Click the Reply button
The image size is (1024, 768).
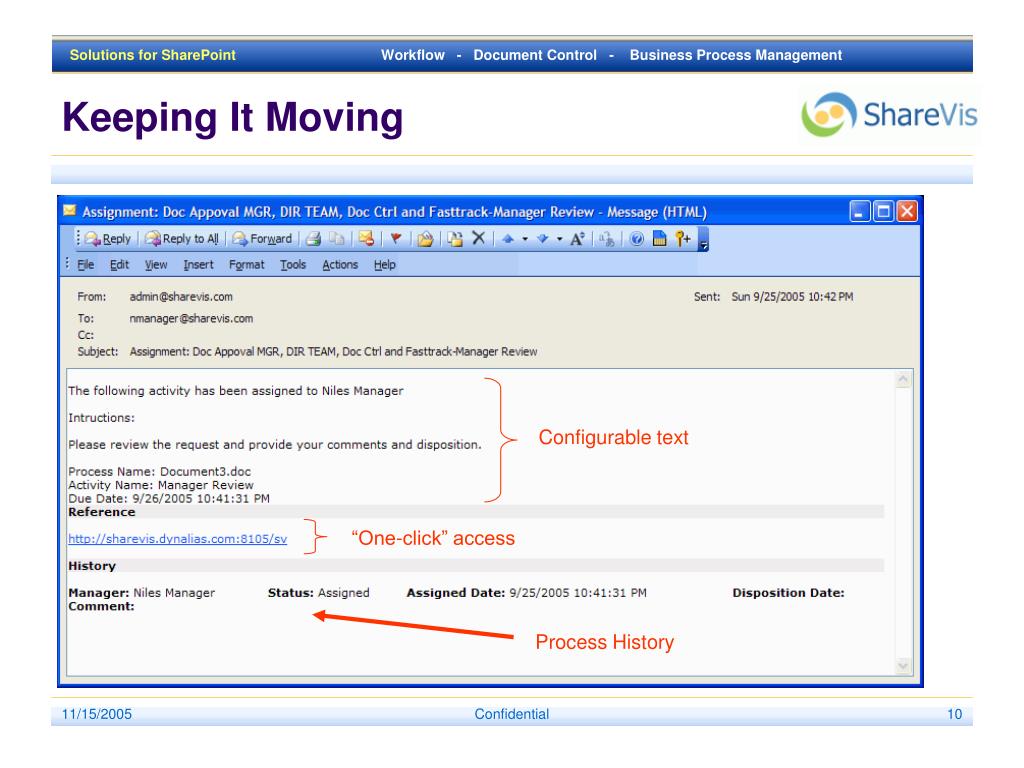pyautogui.click(x=108, y=239)
